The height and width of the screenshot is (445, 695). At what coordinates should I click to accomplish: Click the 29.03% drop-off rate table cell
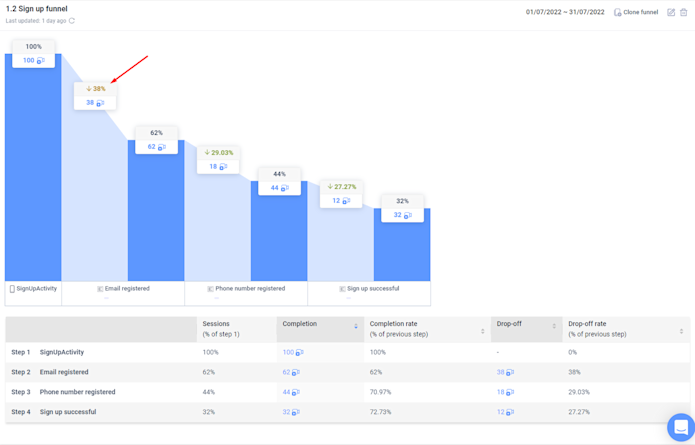point(579,392)
